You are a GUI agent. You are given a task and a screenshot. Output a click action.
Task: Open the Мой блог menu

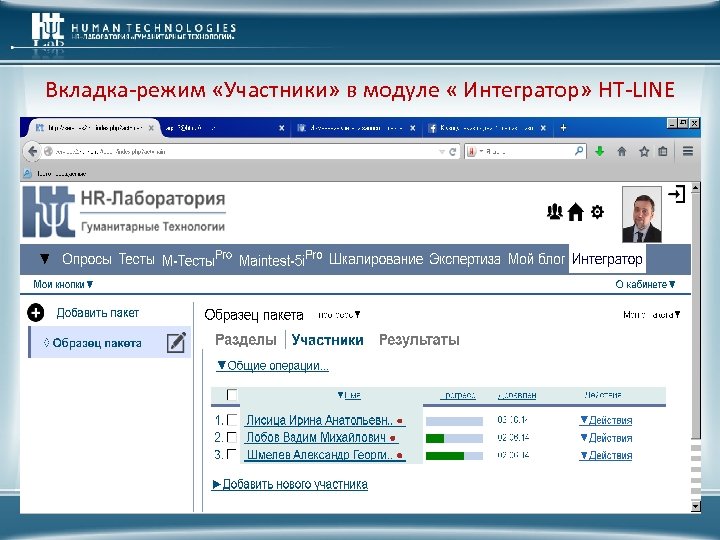point(536,259)
